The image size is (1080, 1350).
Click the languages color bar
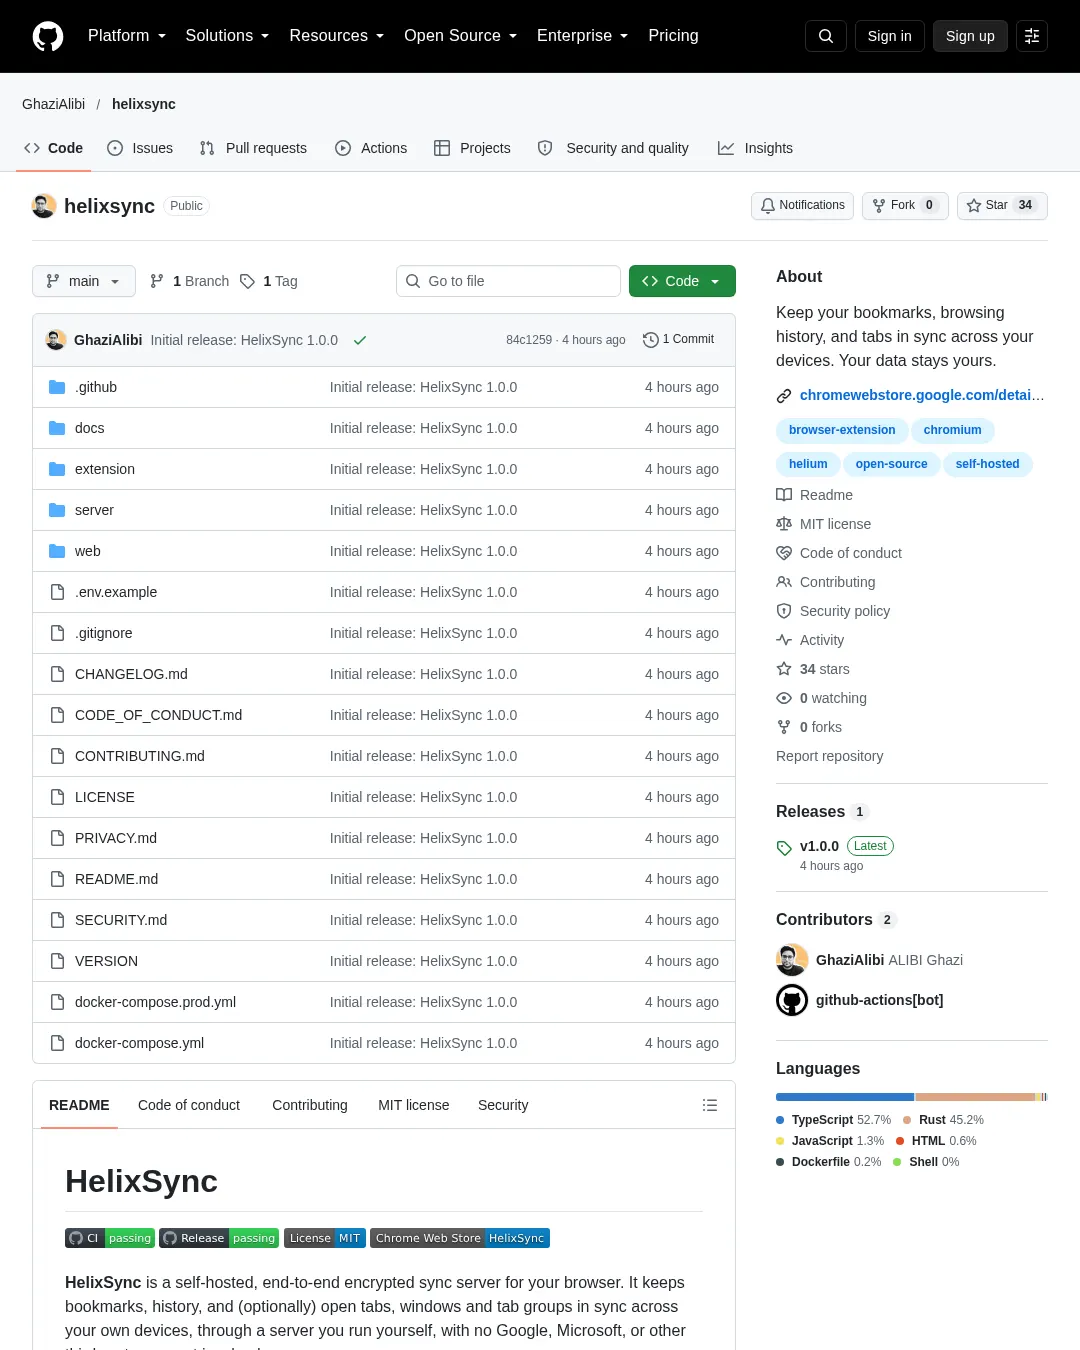point(911,1097)
